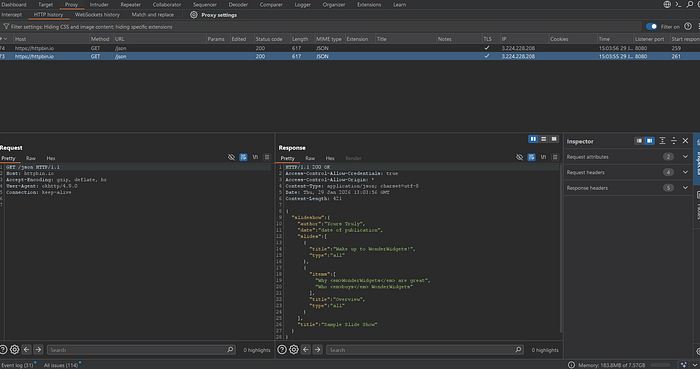Click the memory usage progress bar
The height and width of the screenshot is (369, 700).
tap(660, 365)
